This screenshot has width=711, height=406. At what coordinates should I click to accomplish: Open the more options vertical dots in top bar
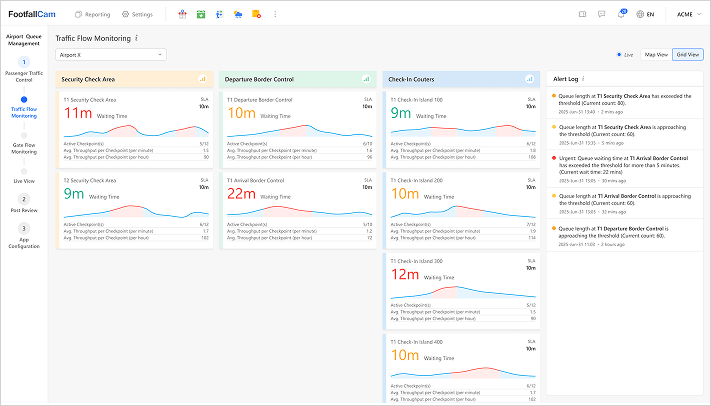click(x=275, y=15)
